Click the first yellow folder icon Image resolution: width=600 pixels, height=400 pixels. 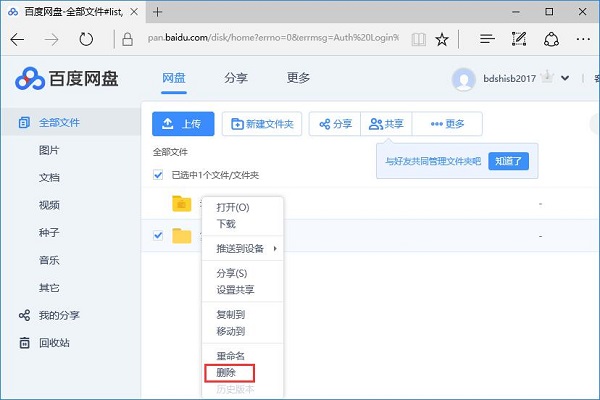[182, 204]
